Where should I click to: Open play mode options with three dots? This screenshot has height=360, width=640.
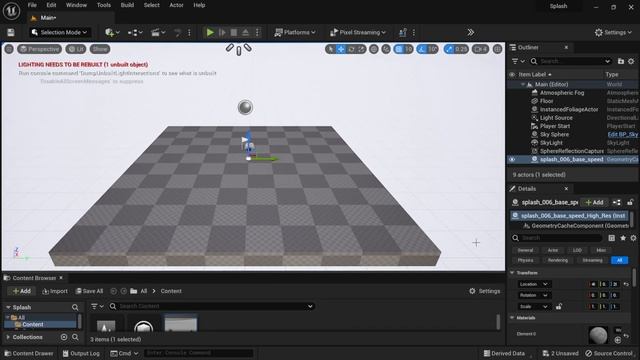[x=257, y=32]
